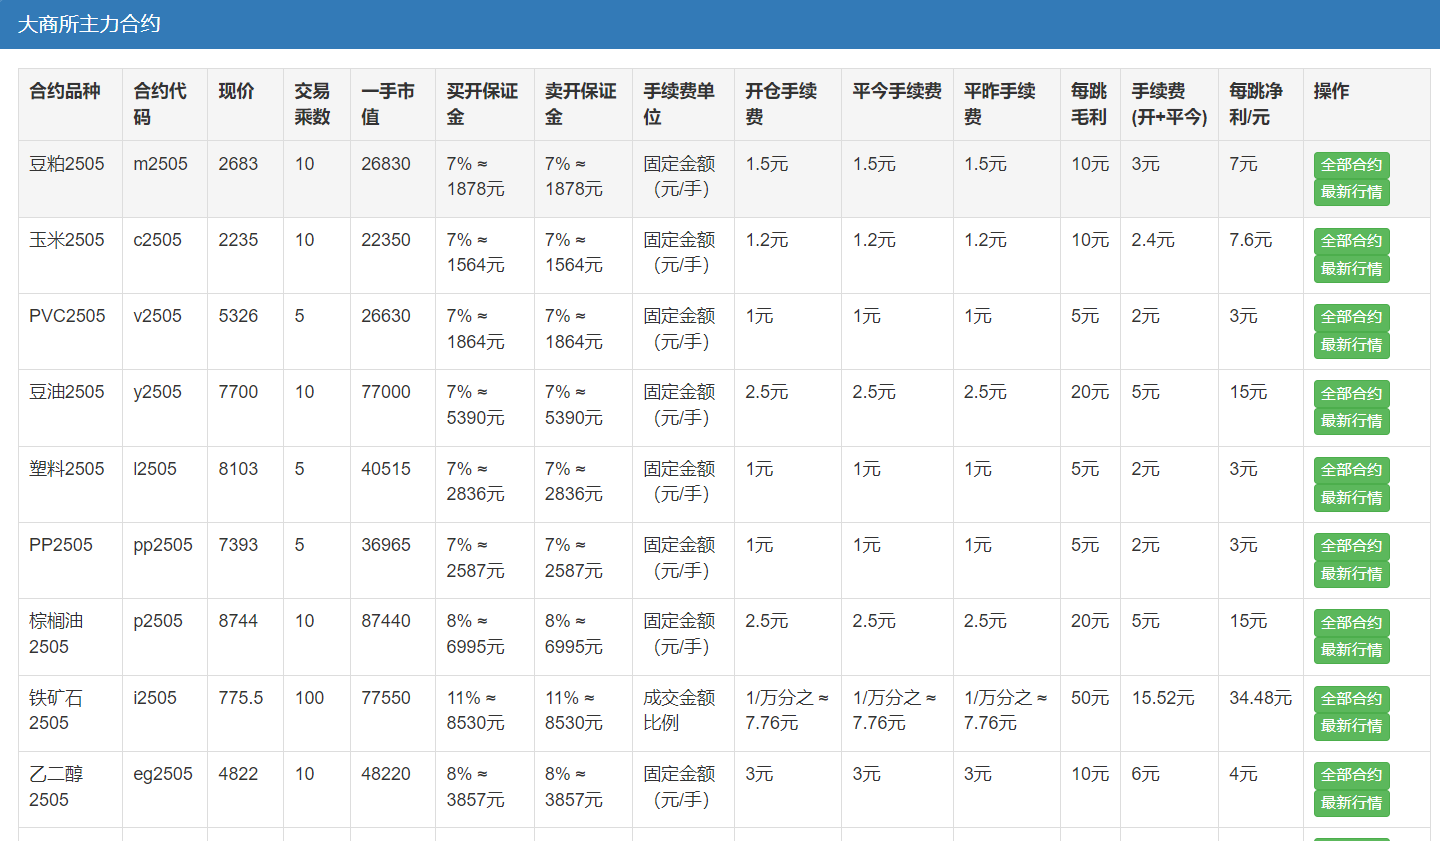The image size is (1440, 841).
Task: Click 最新行情 button in 豆粕2505 row
Action: click(x=1351, y=192)
